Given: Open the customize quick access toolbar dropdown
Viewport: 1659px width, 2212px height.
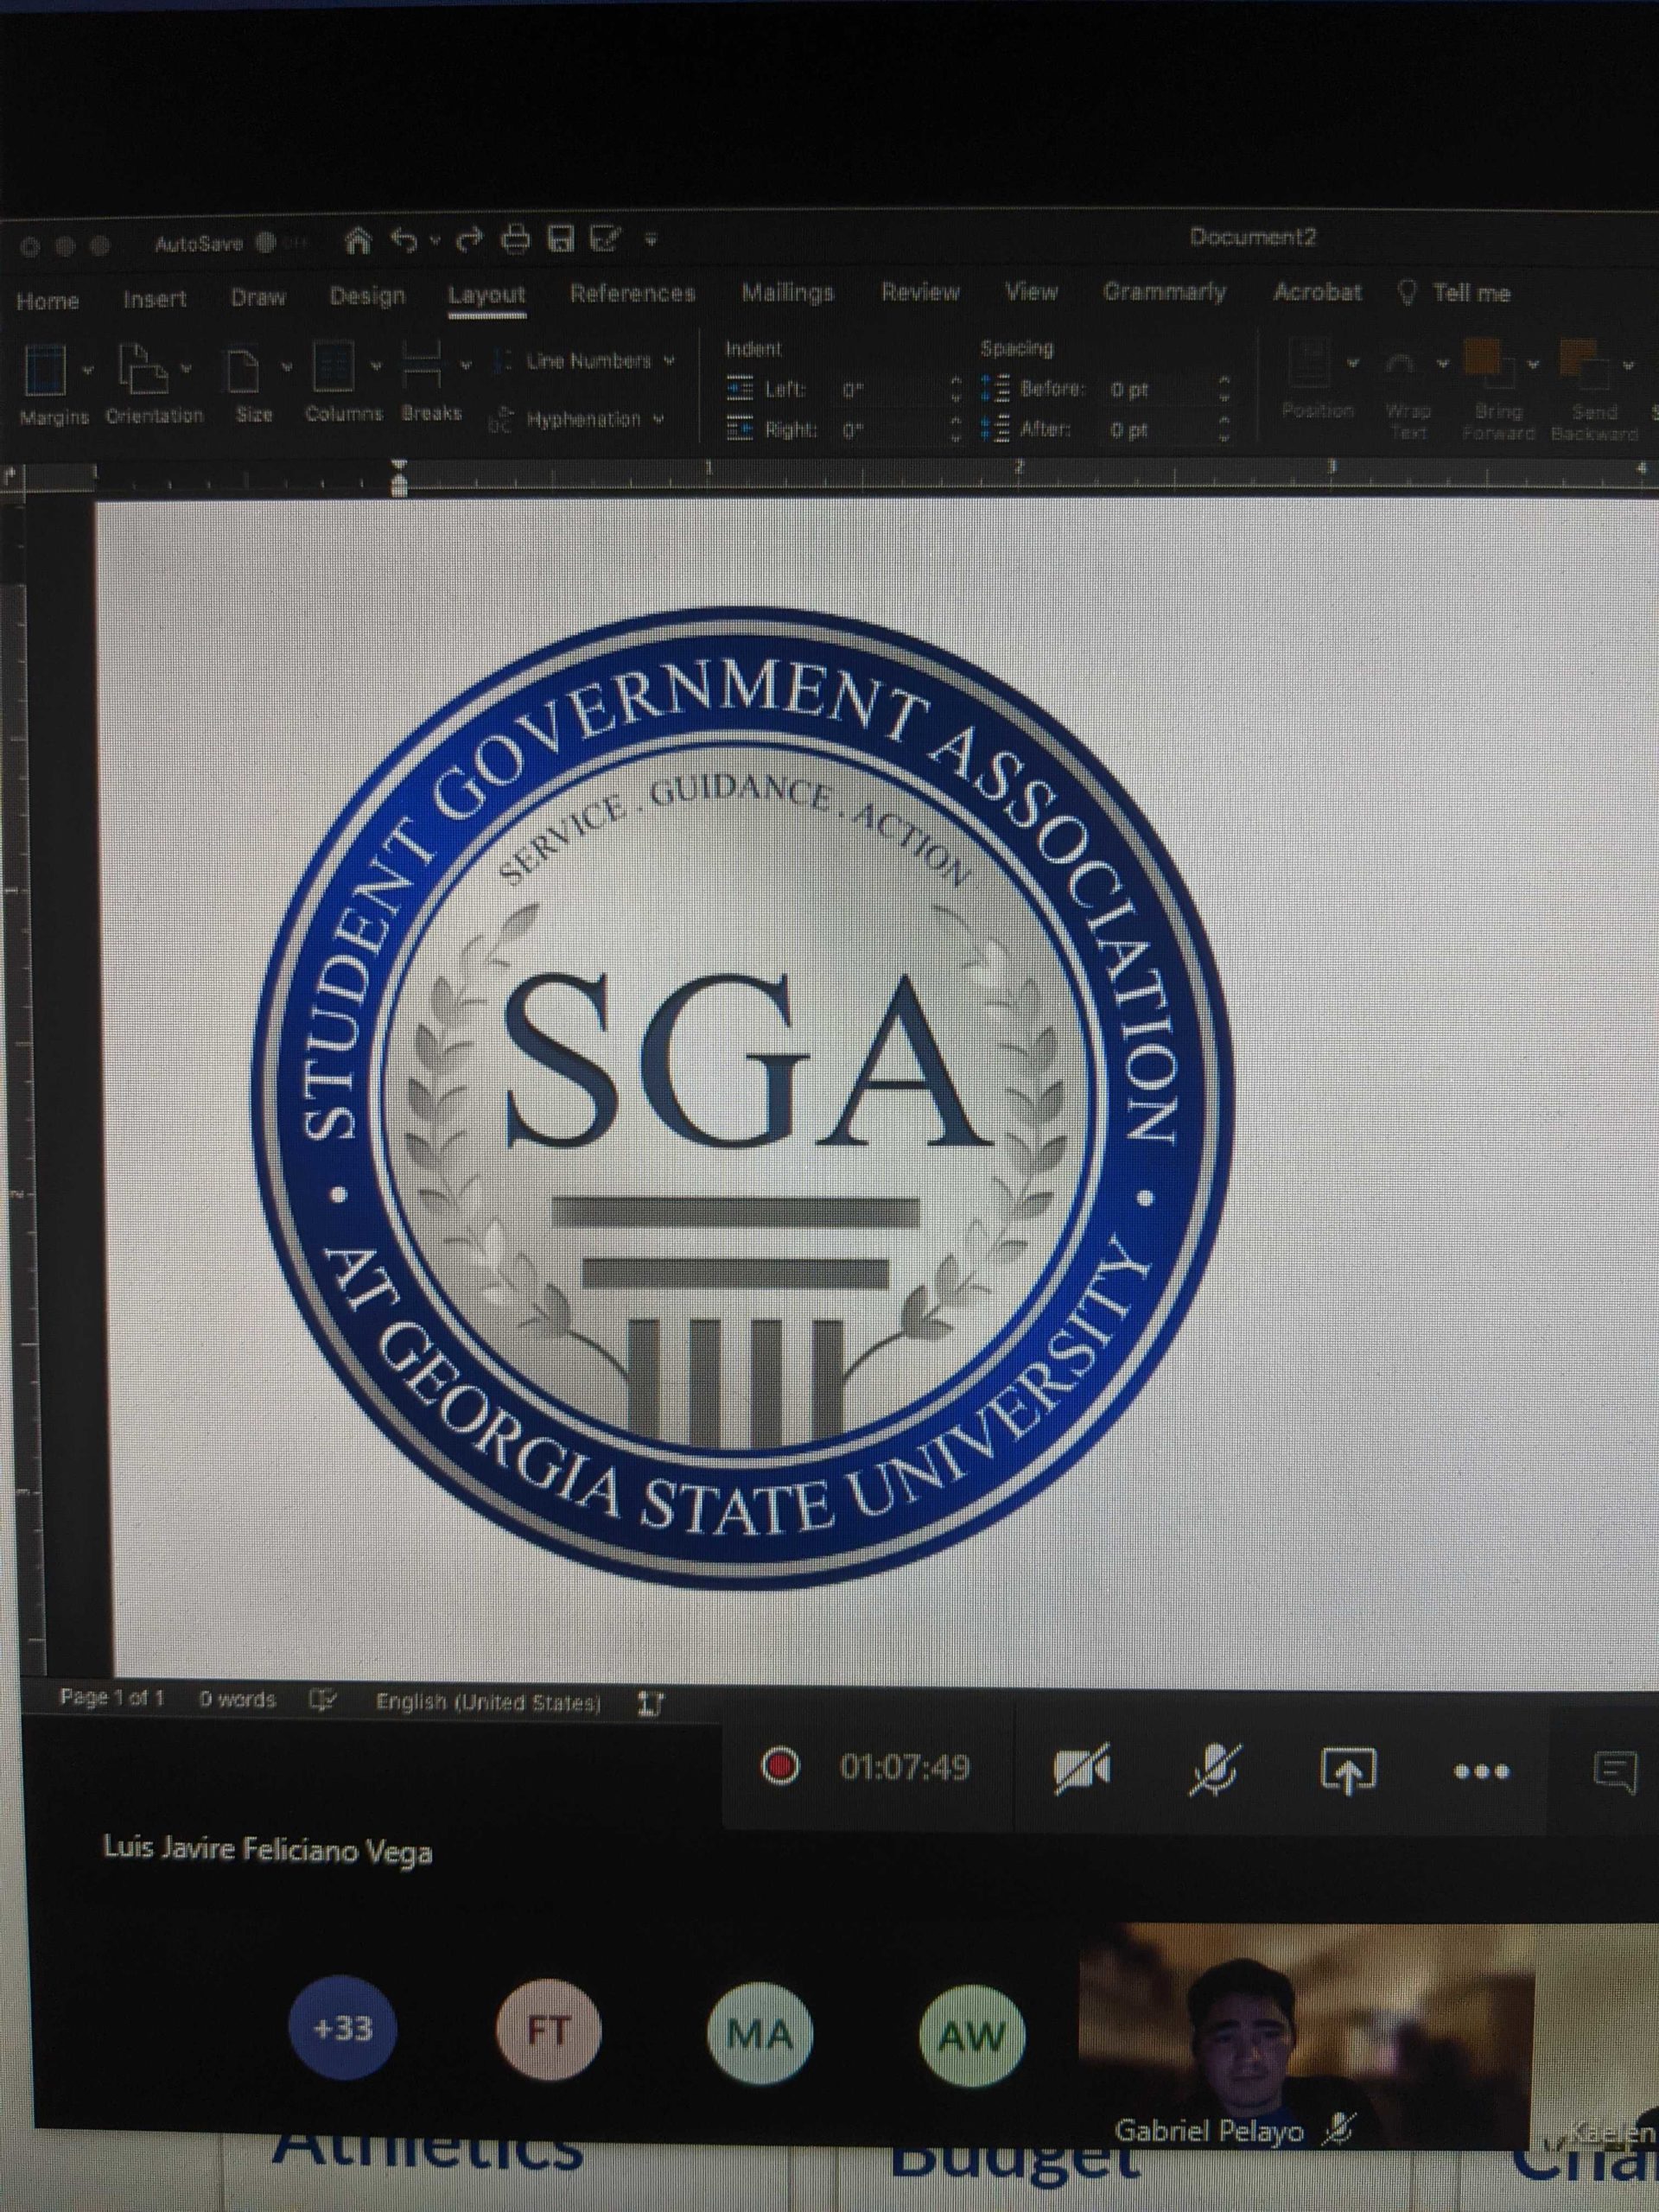Looking at the screenshot, I should tap(651, 241).
